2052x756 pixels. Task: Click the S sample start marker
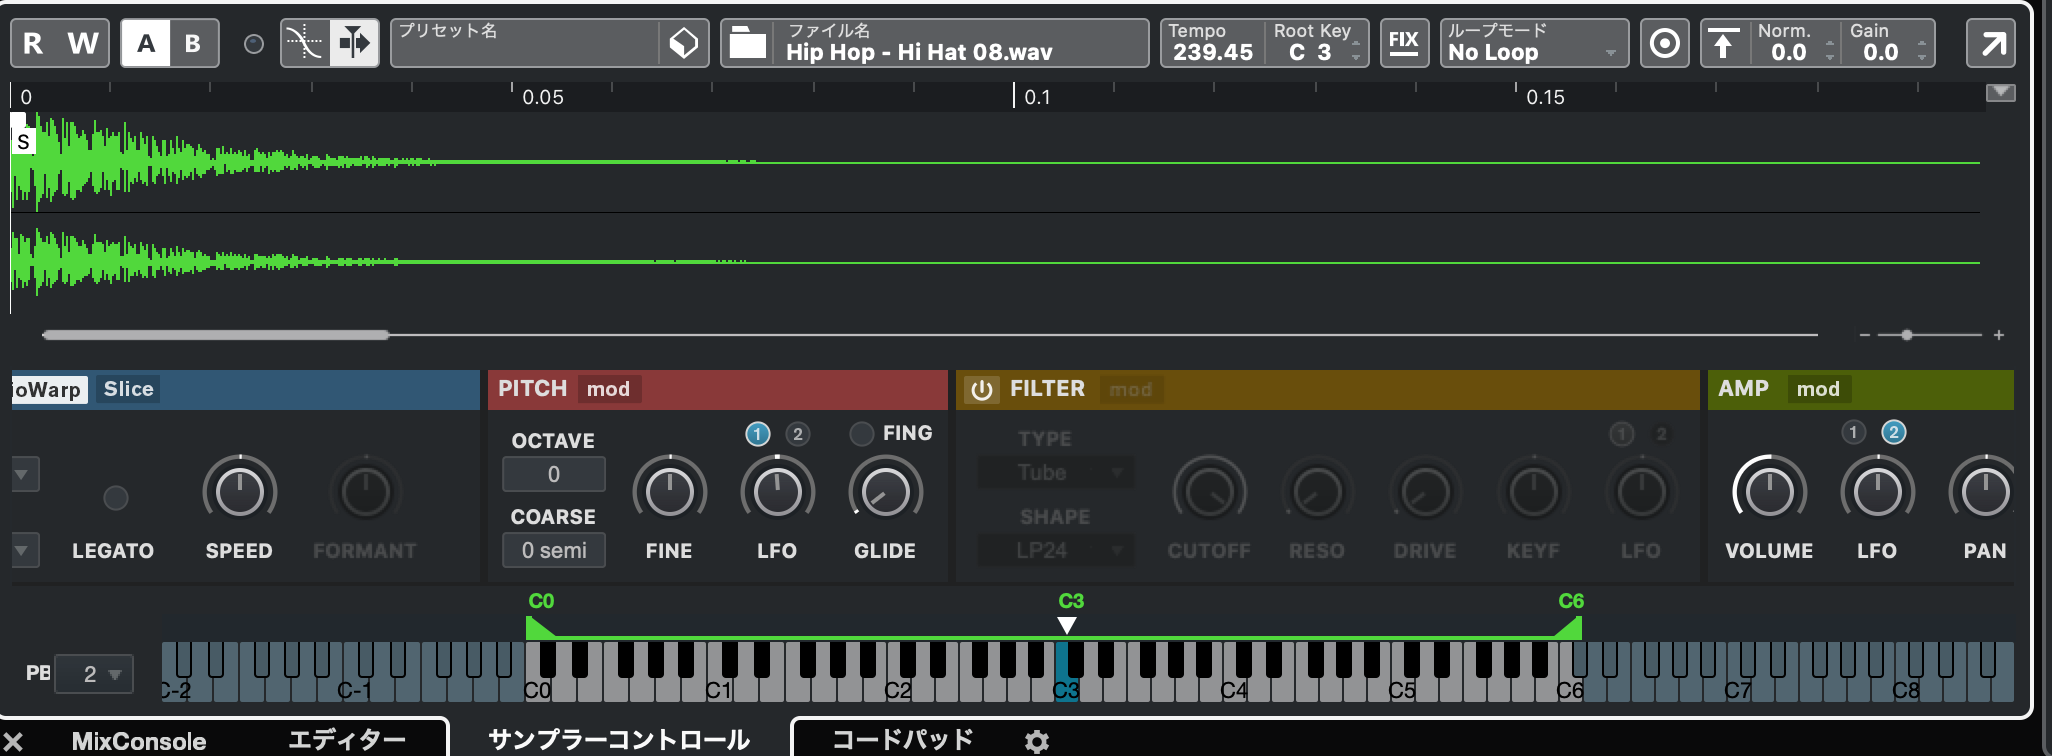pos(22,141)
